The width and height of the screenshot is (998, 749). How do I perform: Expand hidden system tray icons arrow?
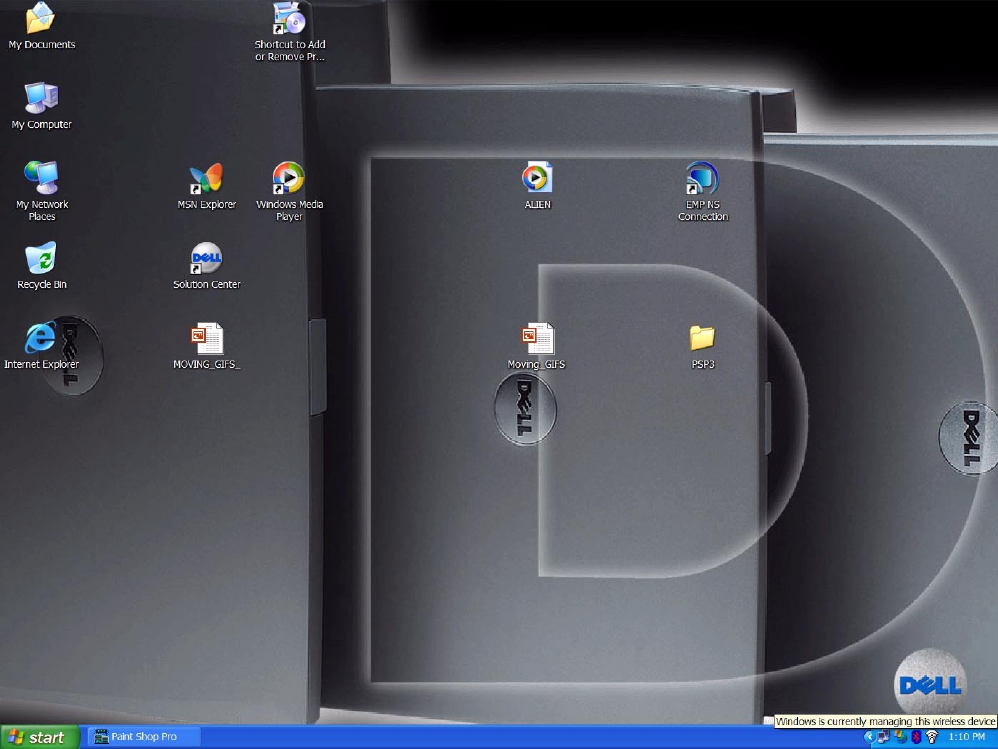869,737
